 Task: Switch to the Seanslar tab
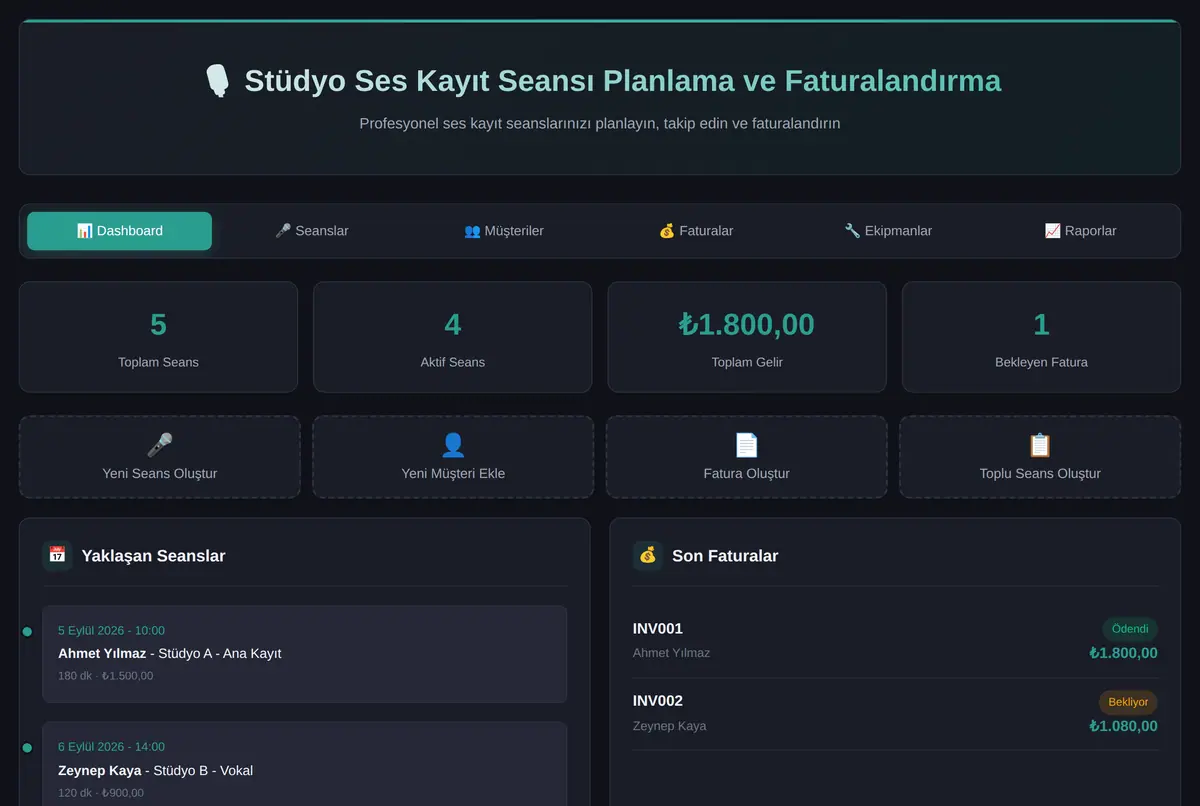312,231
